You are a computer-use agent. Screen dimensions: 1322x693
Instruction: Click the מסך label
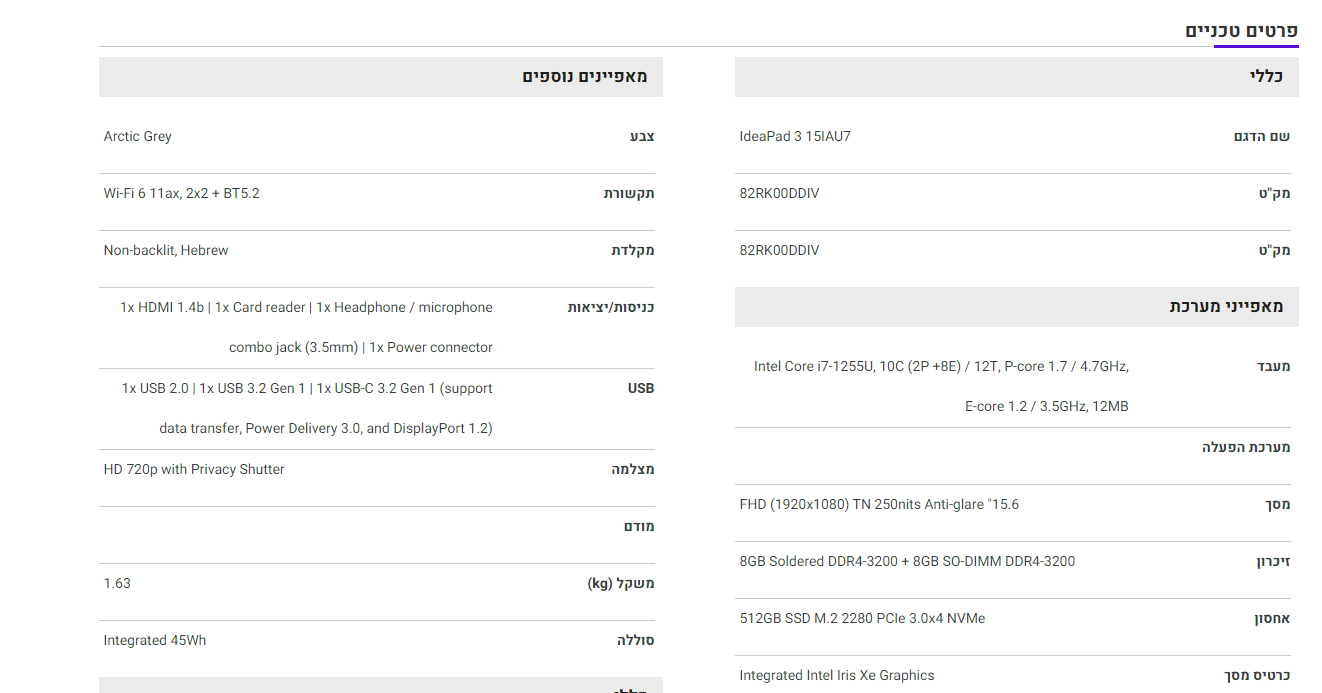tap(1278, 504)
